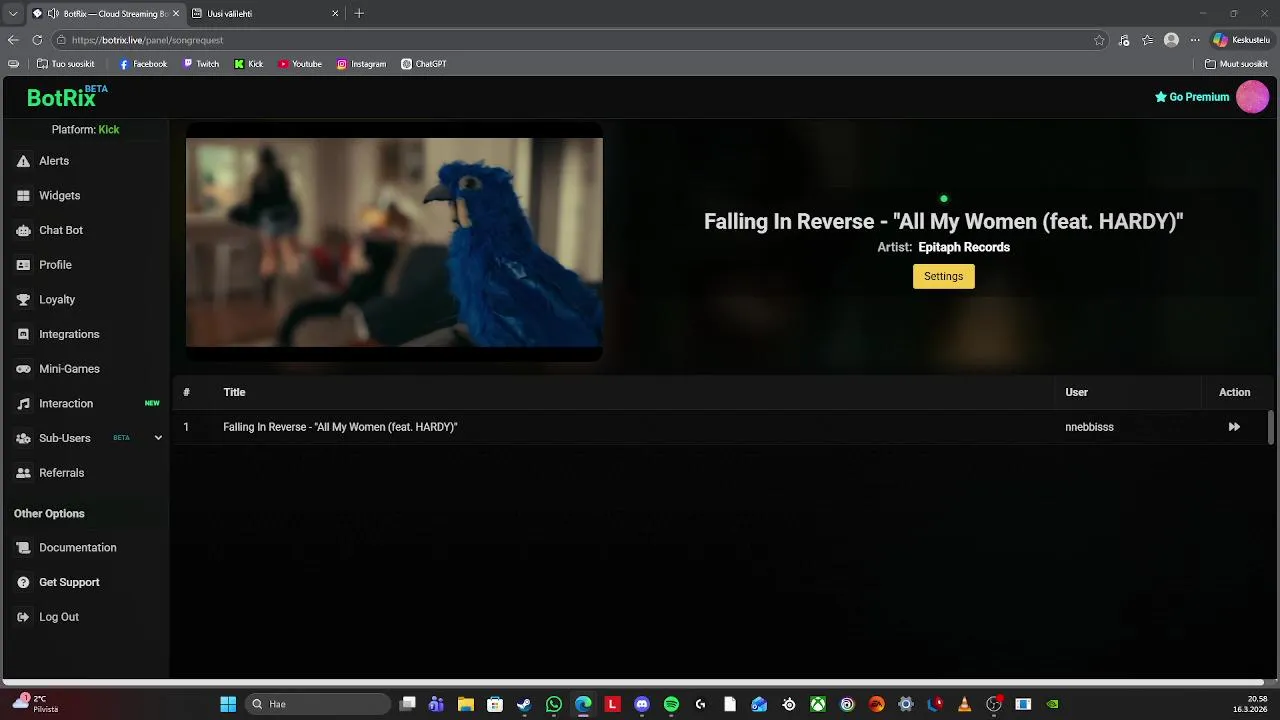The width and height of the screenshot is (1280, 720).
Task: Go to Chat Bot settings
Action: (x=60, y=230)
